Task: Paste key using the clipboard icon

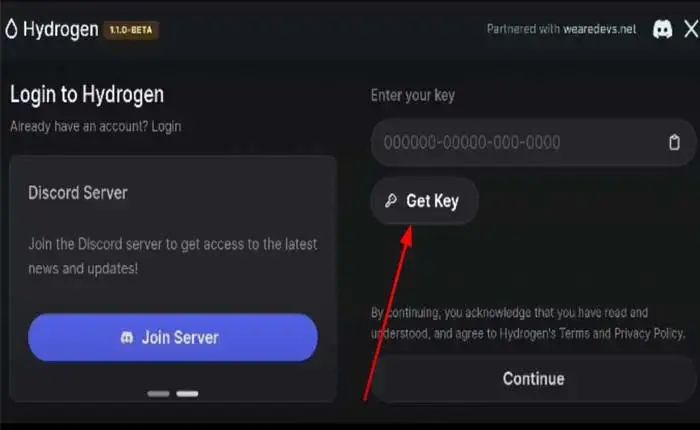Action: (674, 142)
